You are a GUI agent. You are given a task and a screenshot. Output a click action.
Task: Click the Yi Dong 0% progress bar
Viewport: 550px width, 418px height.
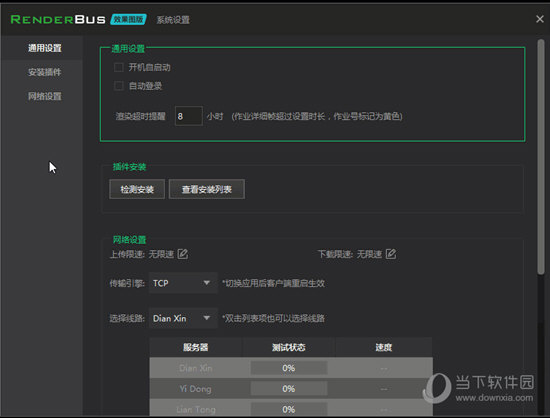[x=289, y=389]
